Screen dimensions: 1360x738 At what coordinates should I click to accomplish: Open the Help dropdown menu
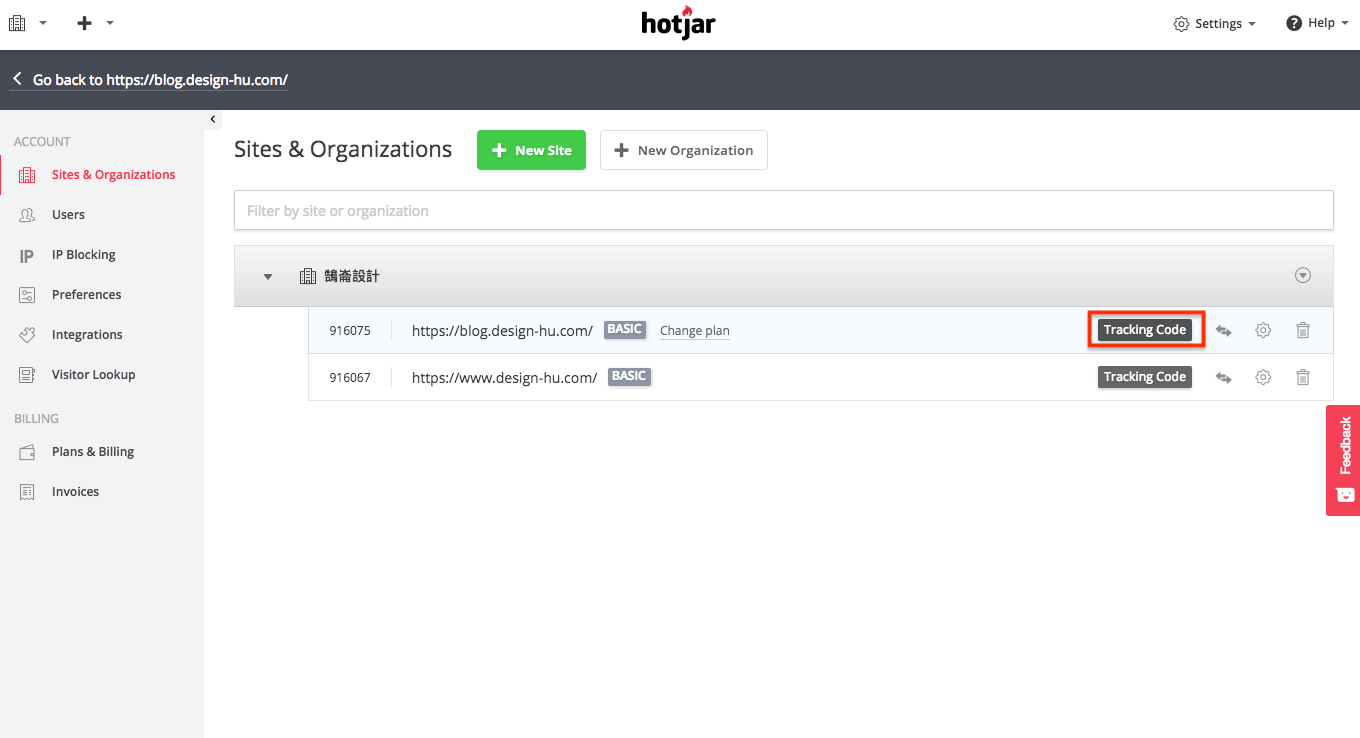pyautogui.click(x=1317, y=23)
